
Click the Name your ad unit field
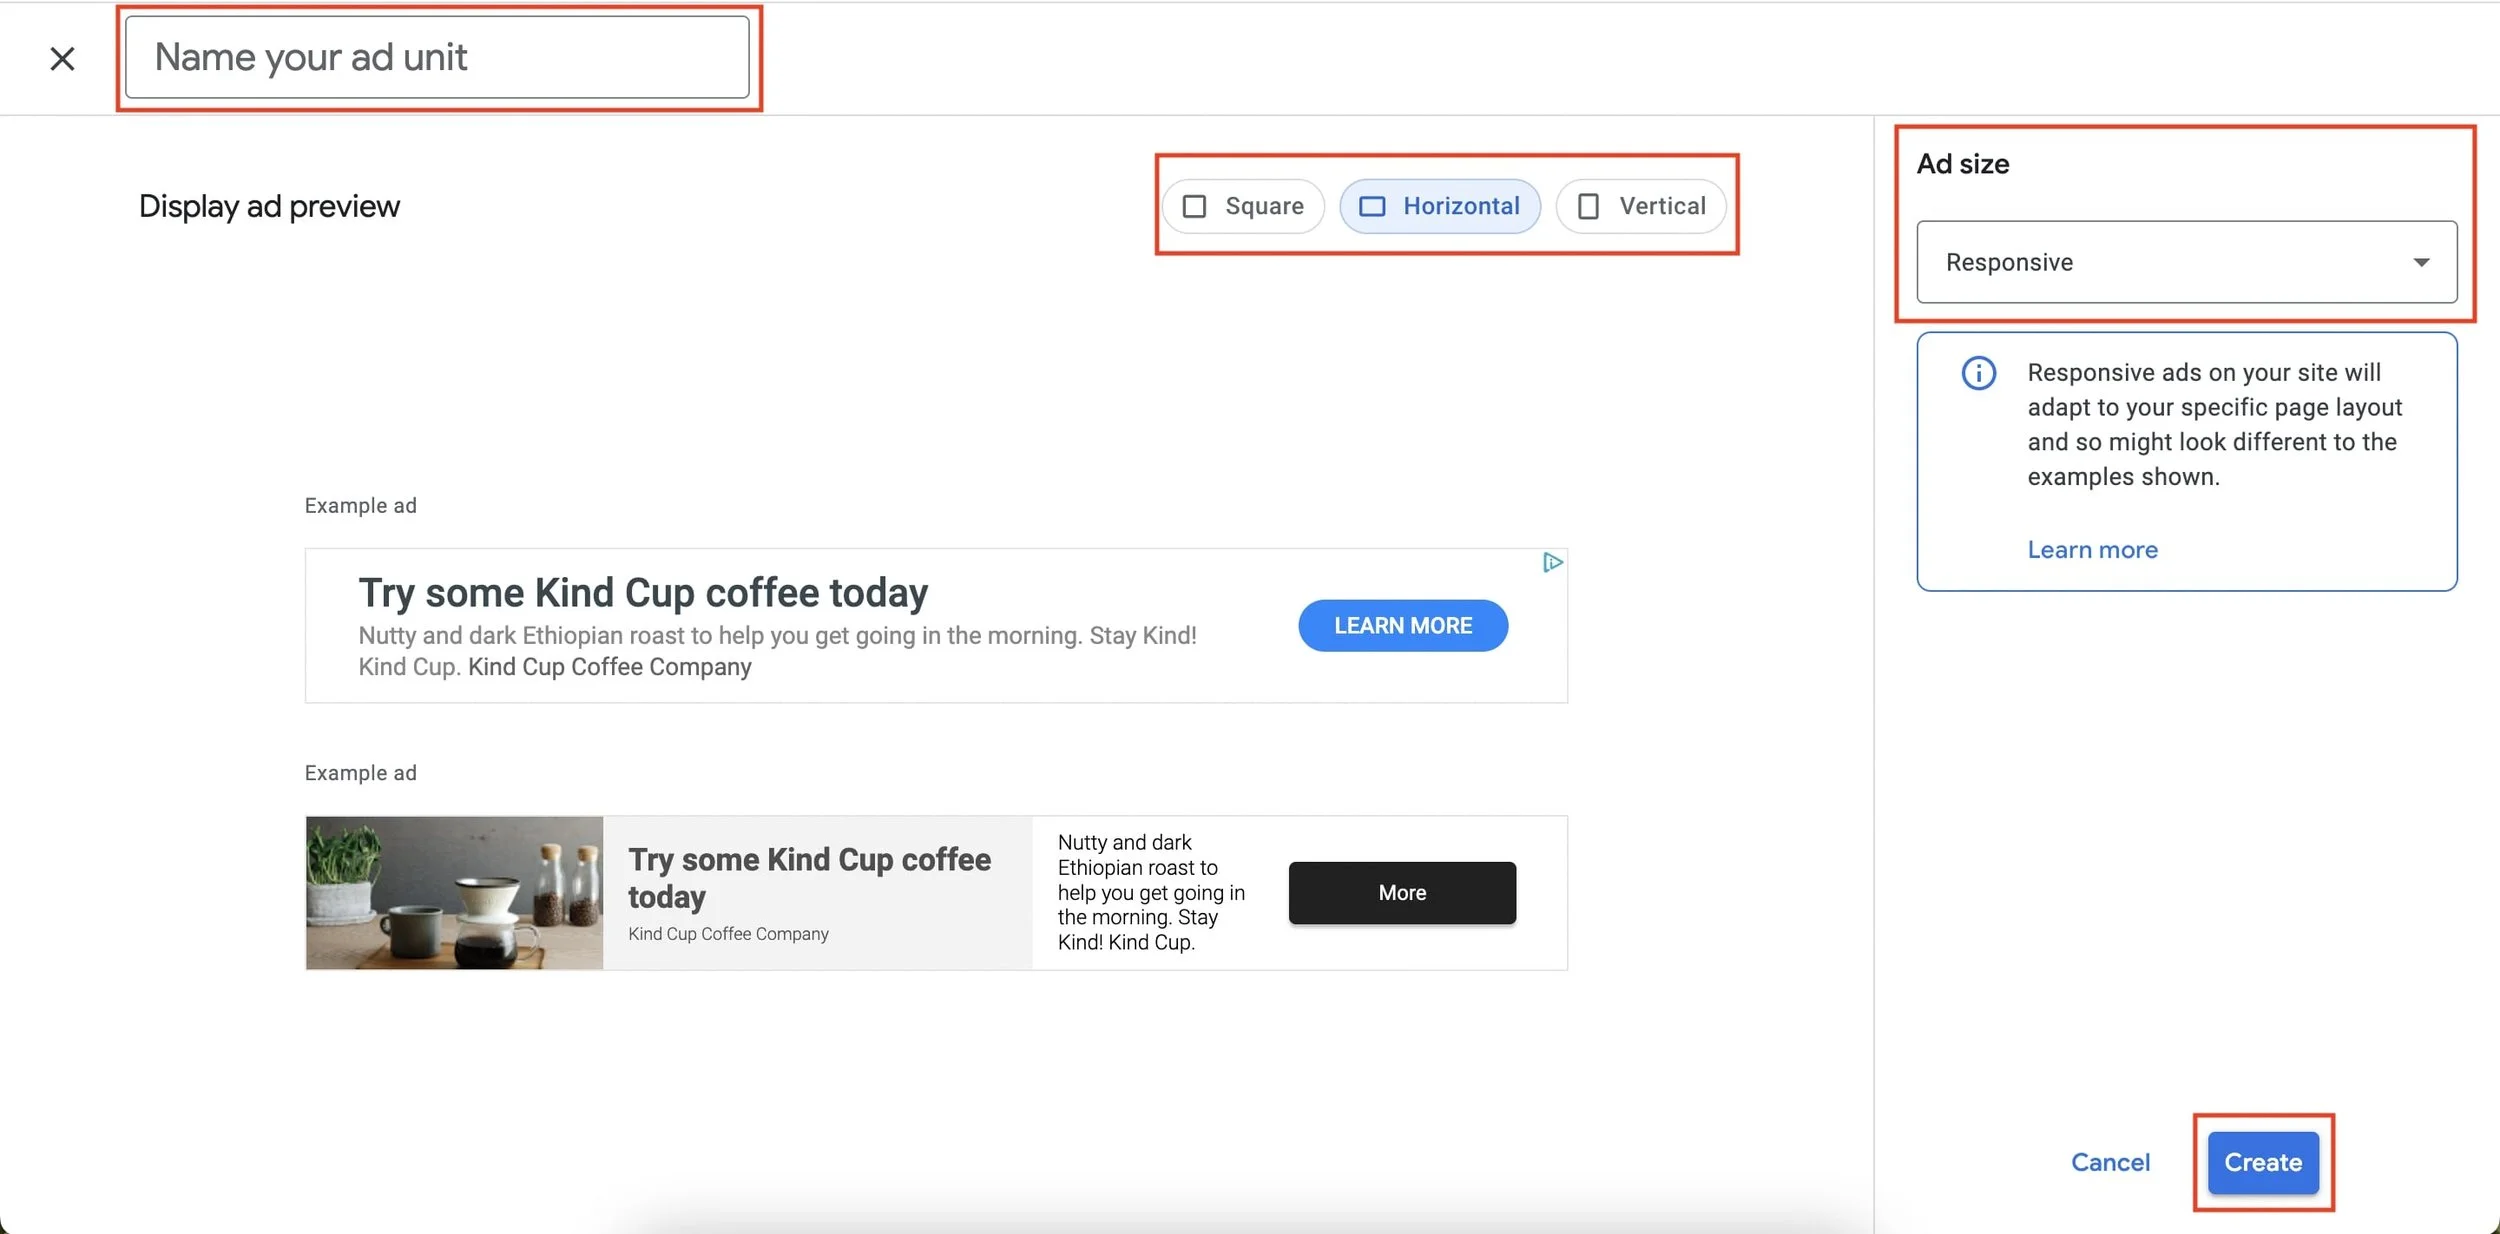[x=437, y=58]
